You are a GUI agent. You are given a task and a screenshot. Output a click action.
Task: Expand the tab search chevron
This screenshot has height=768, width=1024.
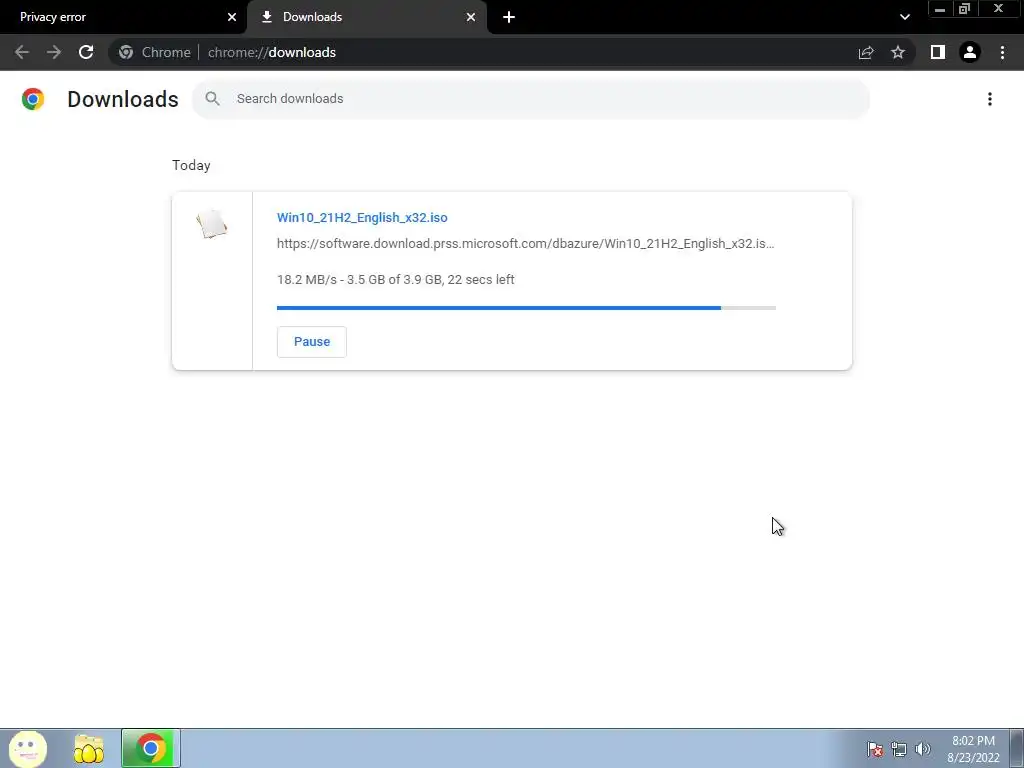904,17
